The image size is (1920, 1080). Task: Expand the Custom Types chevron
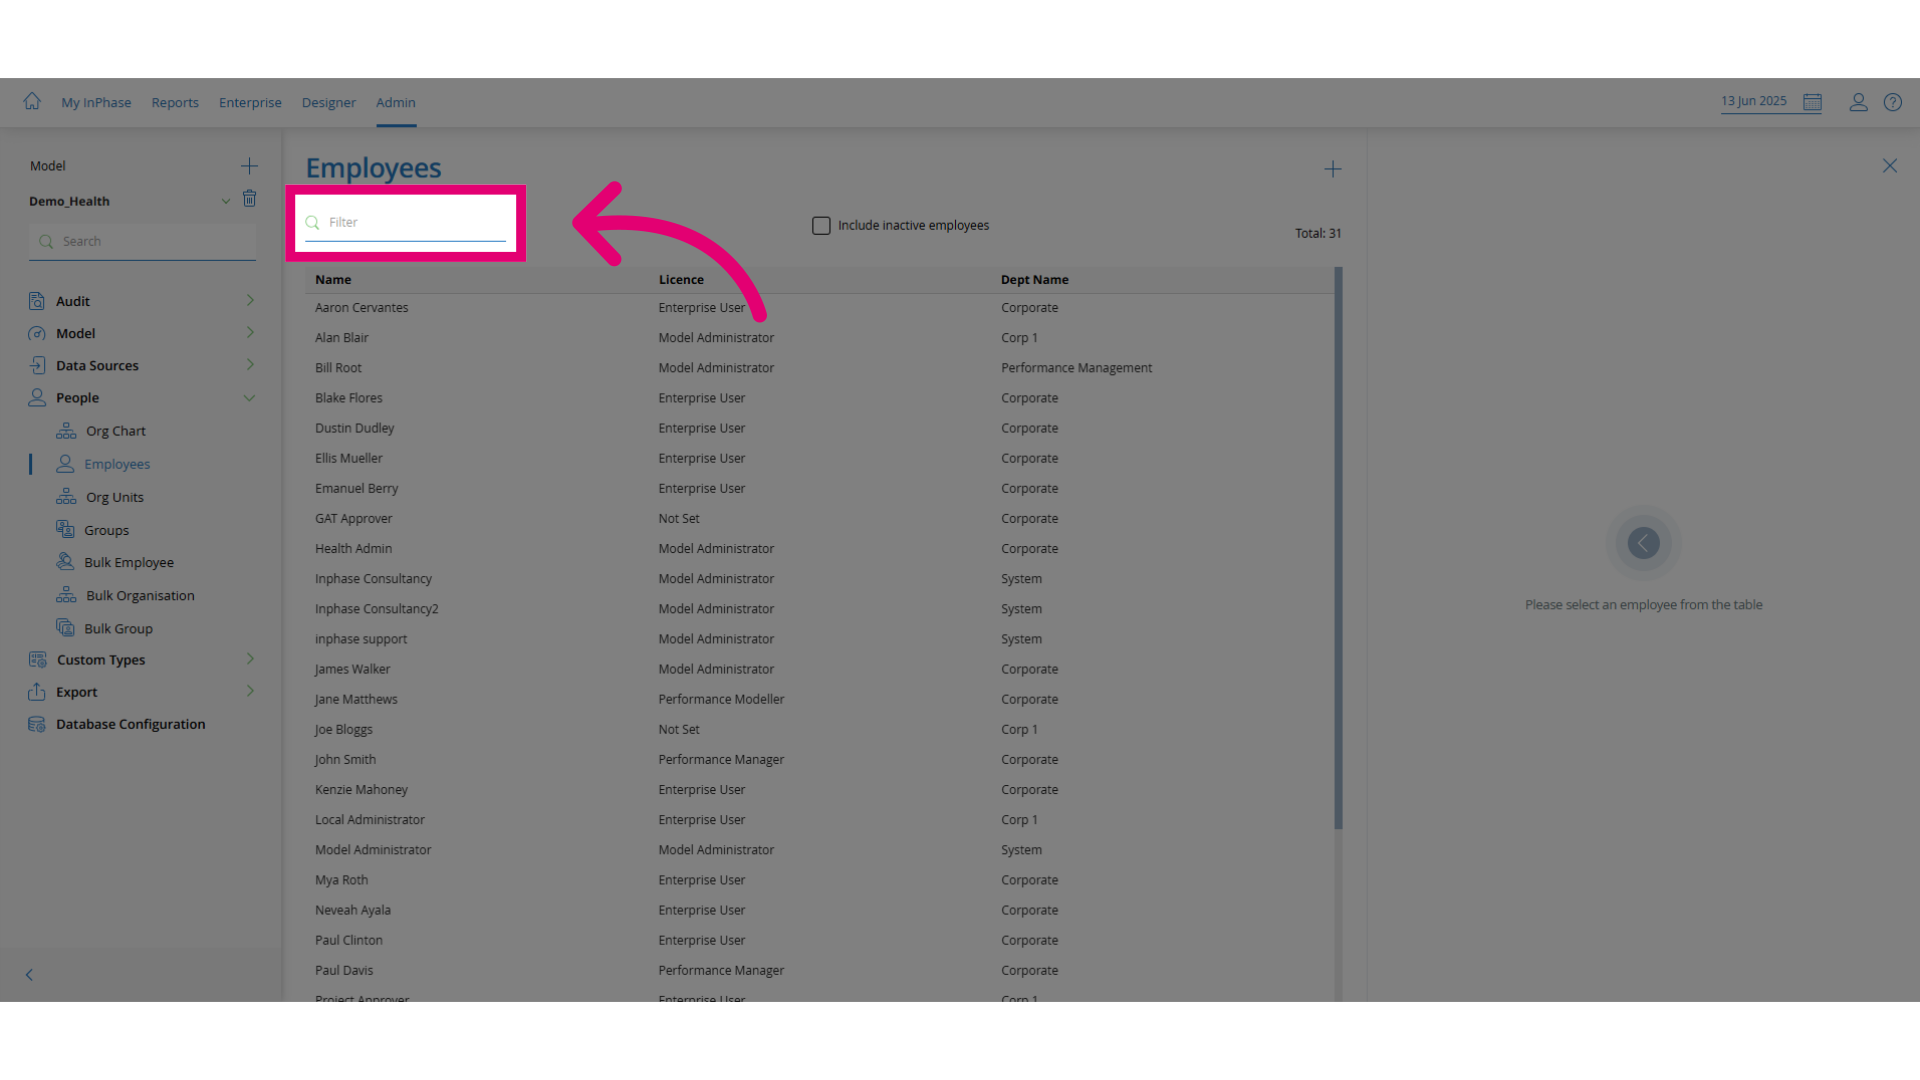(x=250, y=659)
